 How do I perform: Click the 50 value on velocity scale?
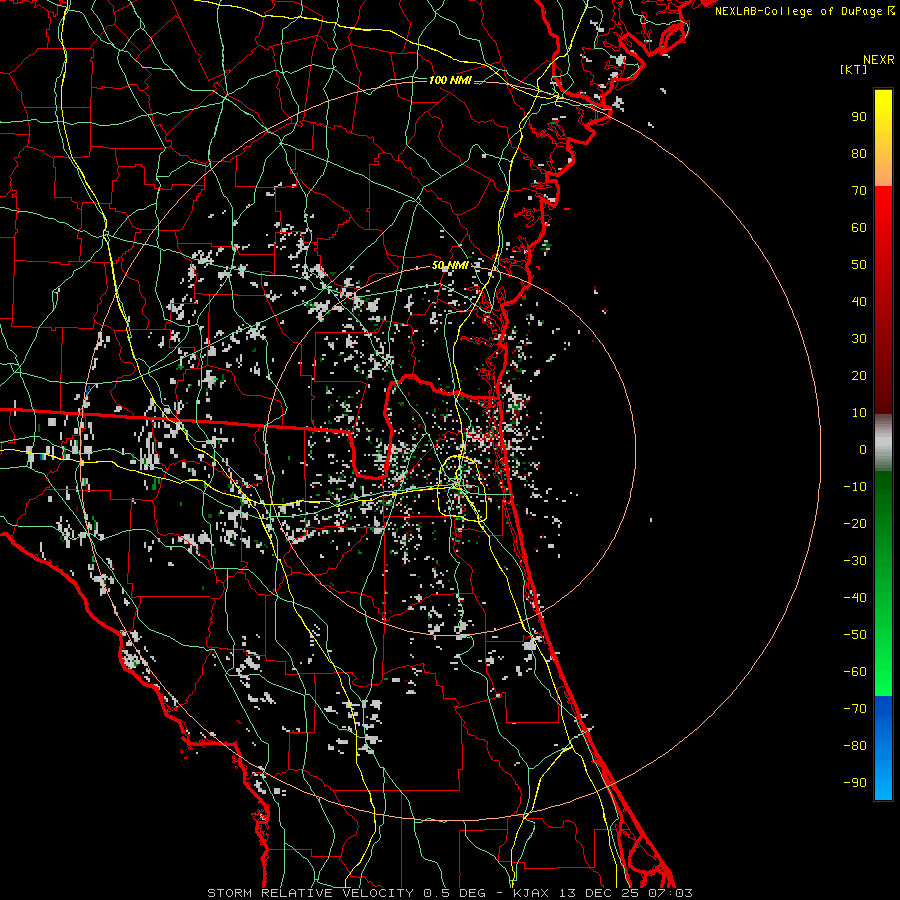click(859, 265)
